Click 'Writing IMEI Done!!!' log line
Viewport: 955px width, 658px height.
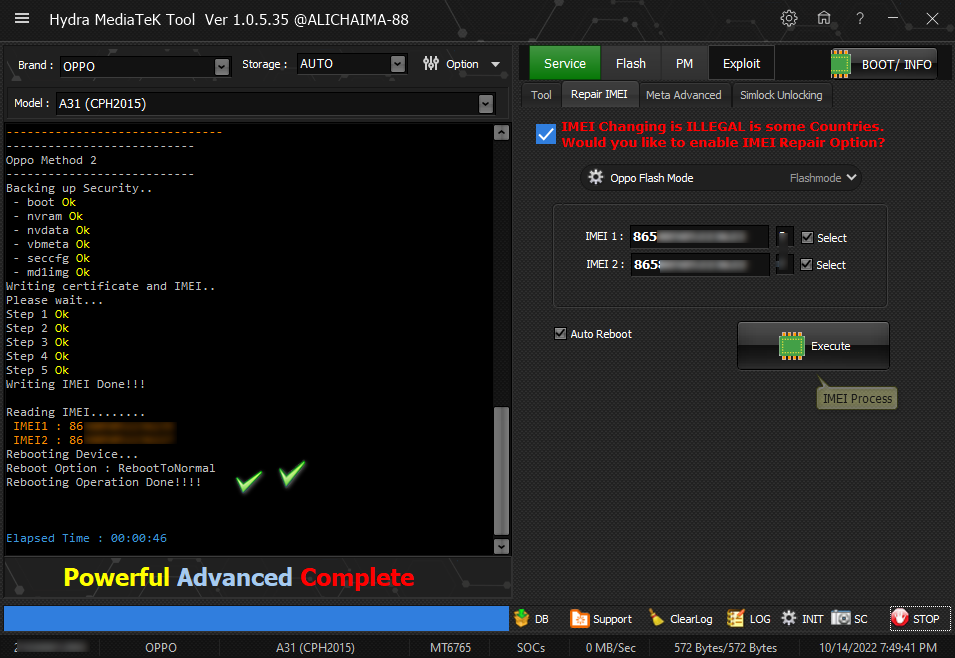point(76,384)
